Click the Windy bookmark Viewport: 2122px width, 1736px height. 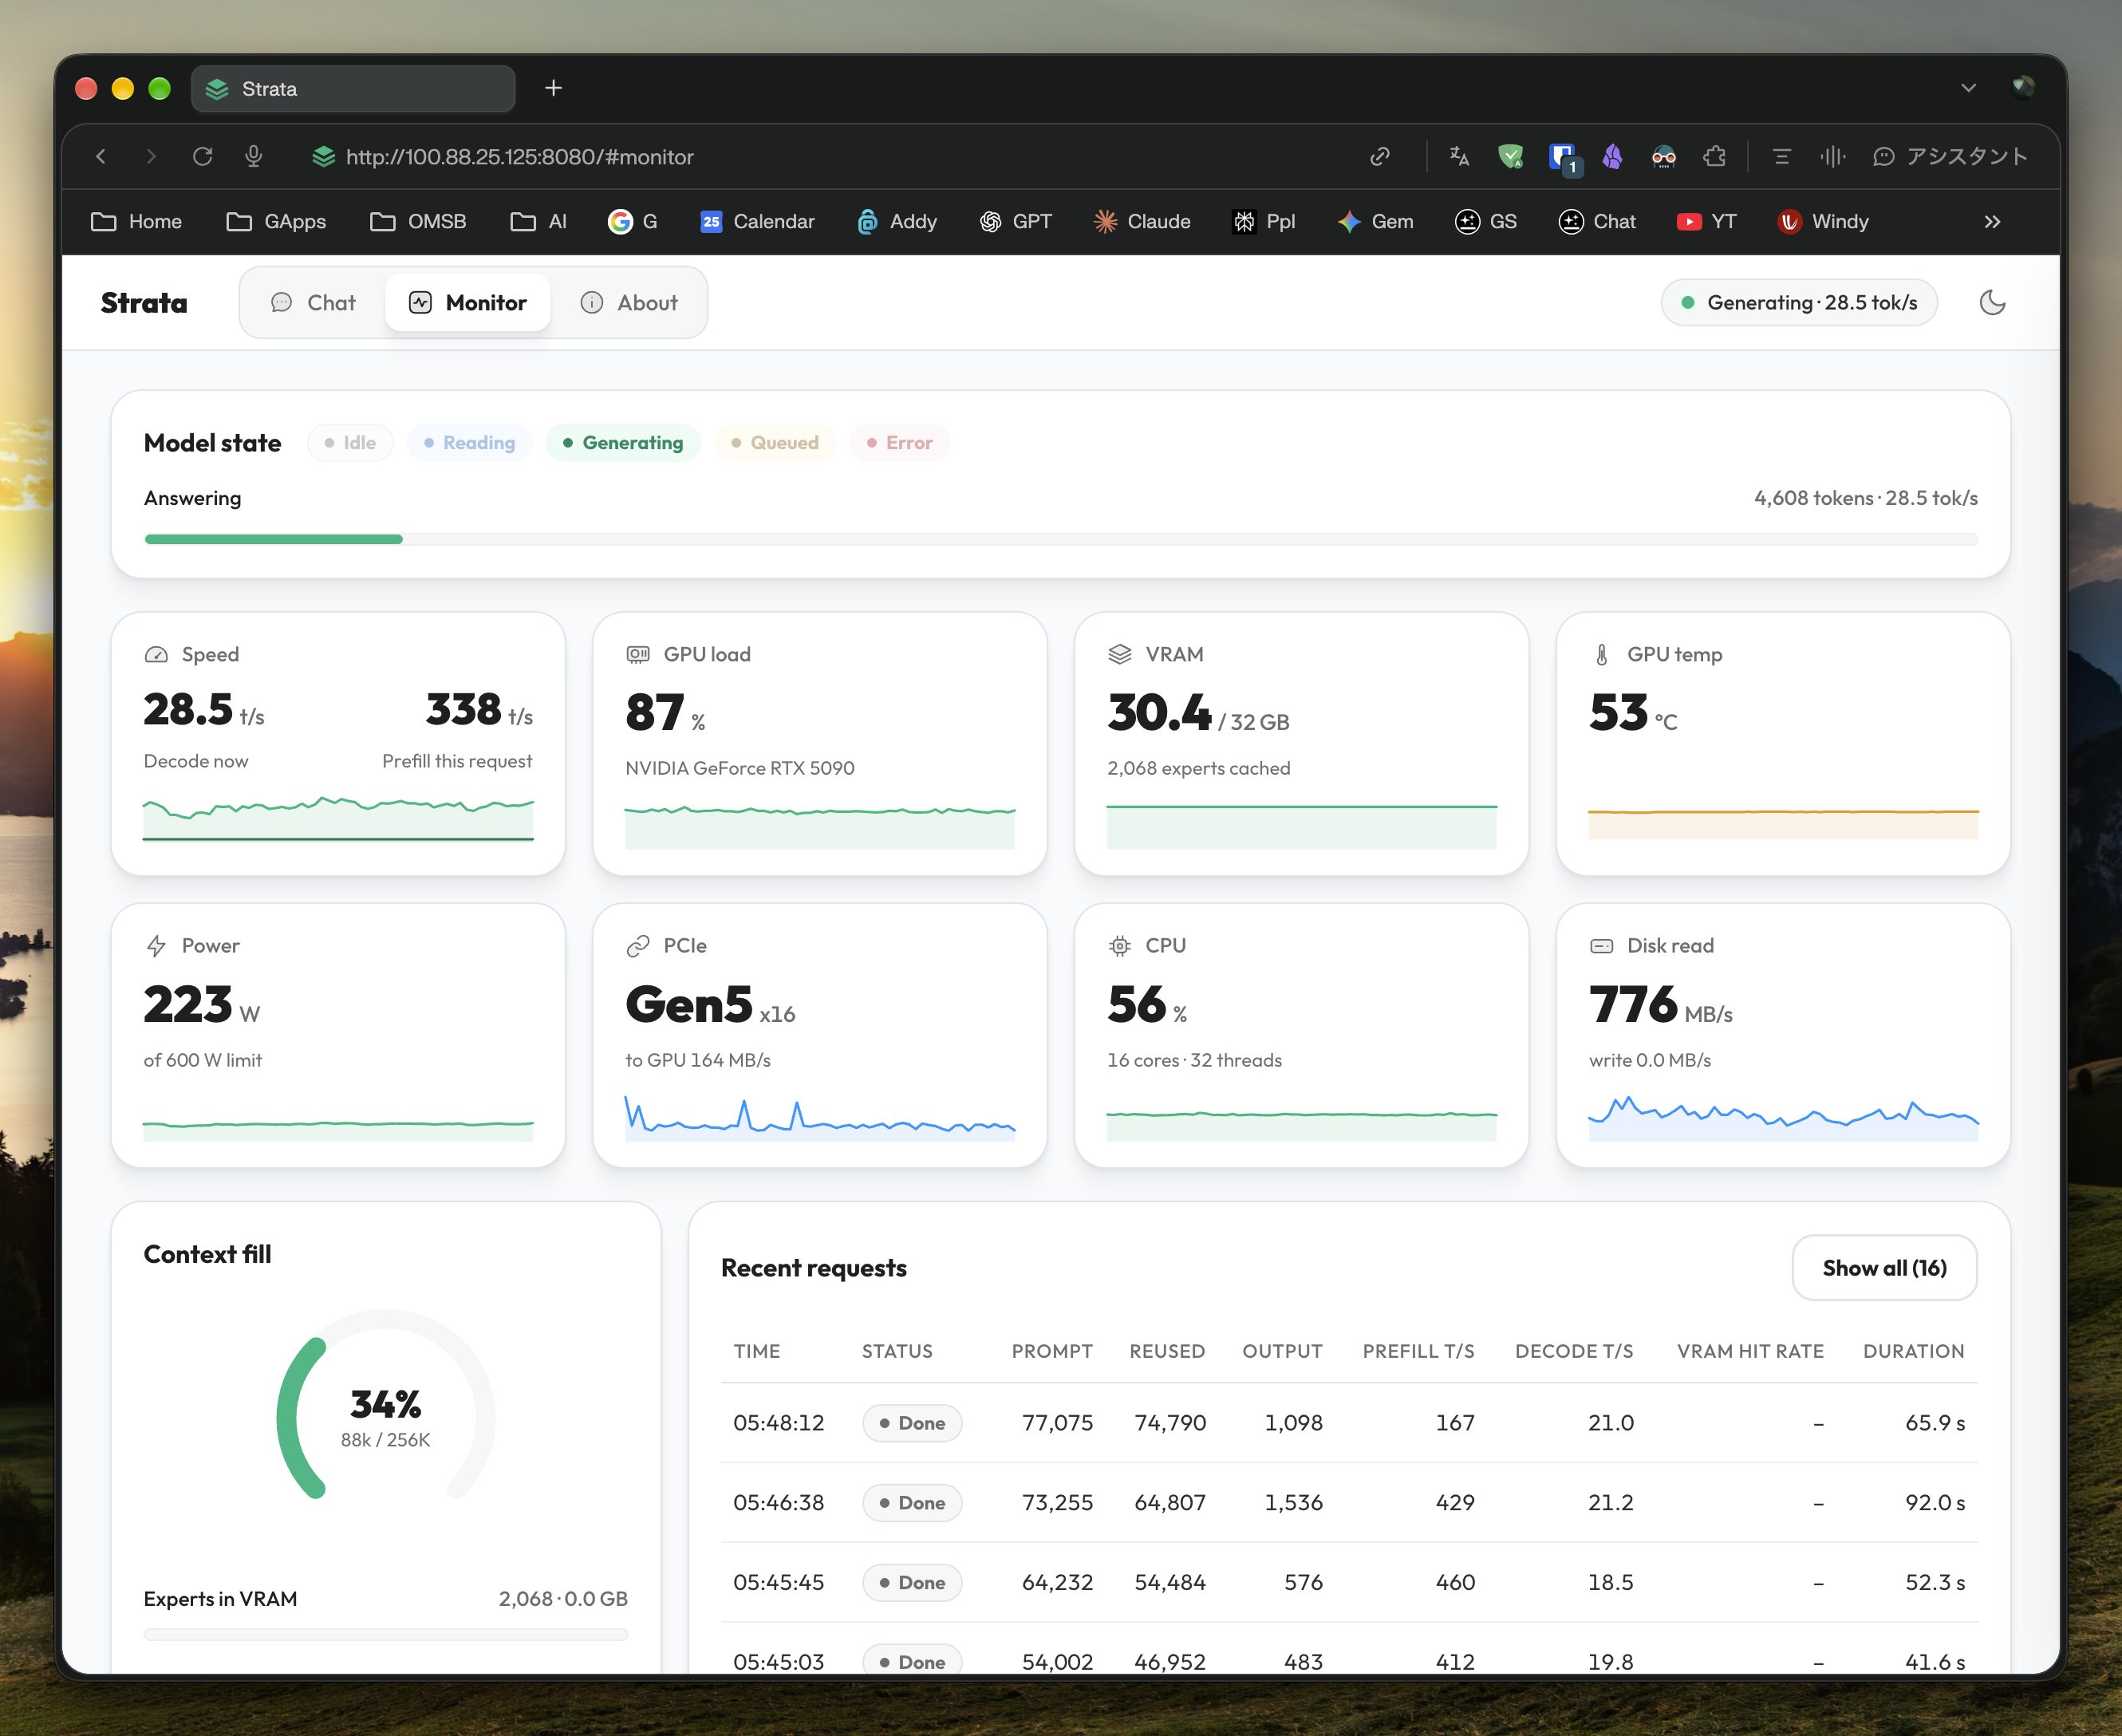click(1823, 221)
